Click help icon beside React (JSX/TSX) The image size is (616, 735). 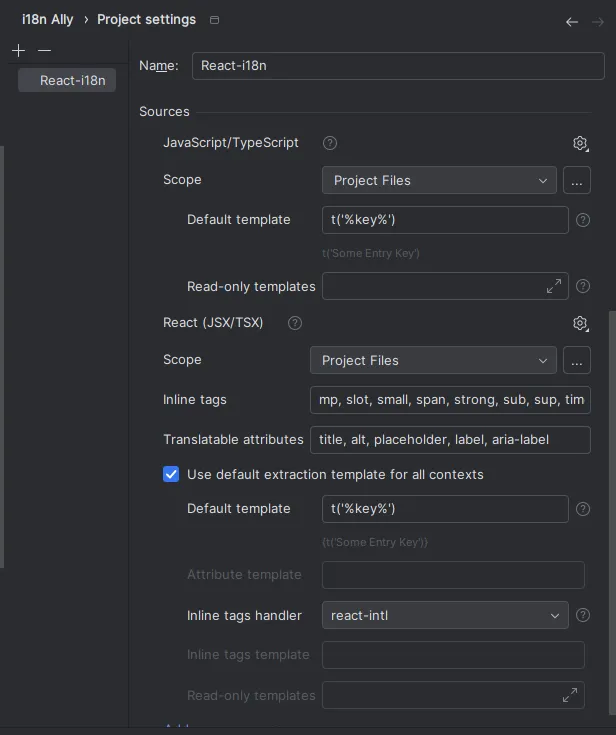(x=295, y=323)
